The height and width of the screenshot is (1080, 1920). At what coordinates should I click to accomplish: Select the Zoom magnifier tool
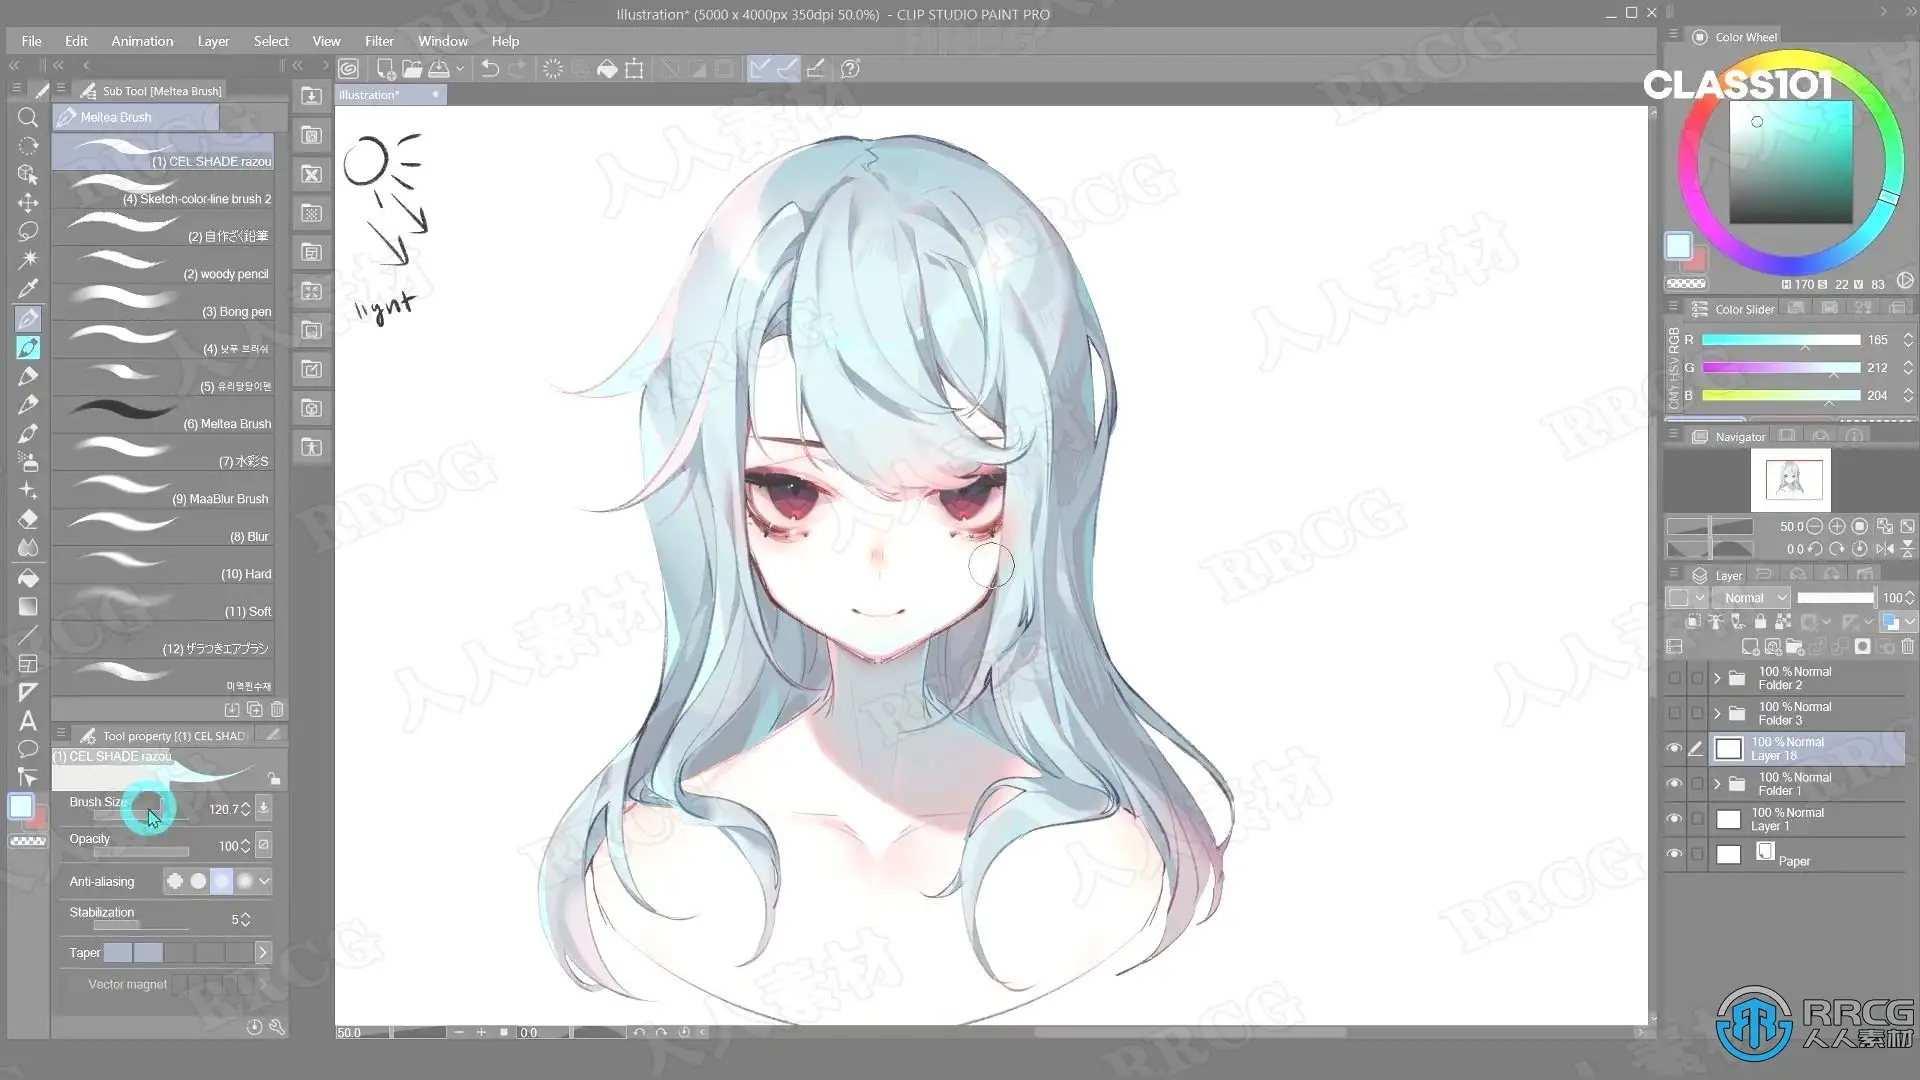coord(28,118)
